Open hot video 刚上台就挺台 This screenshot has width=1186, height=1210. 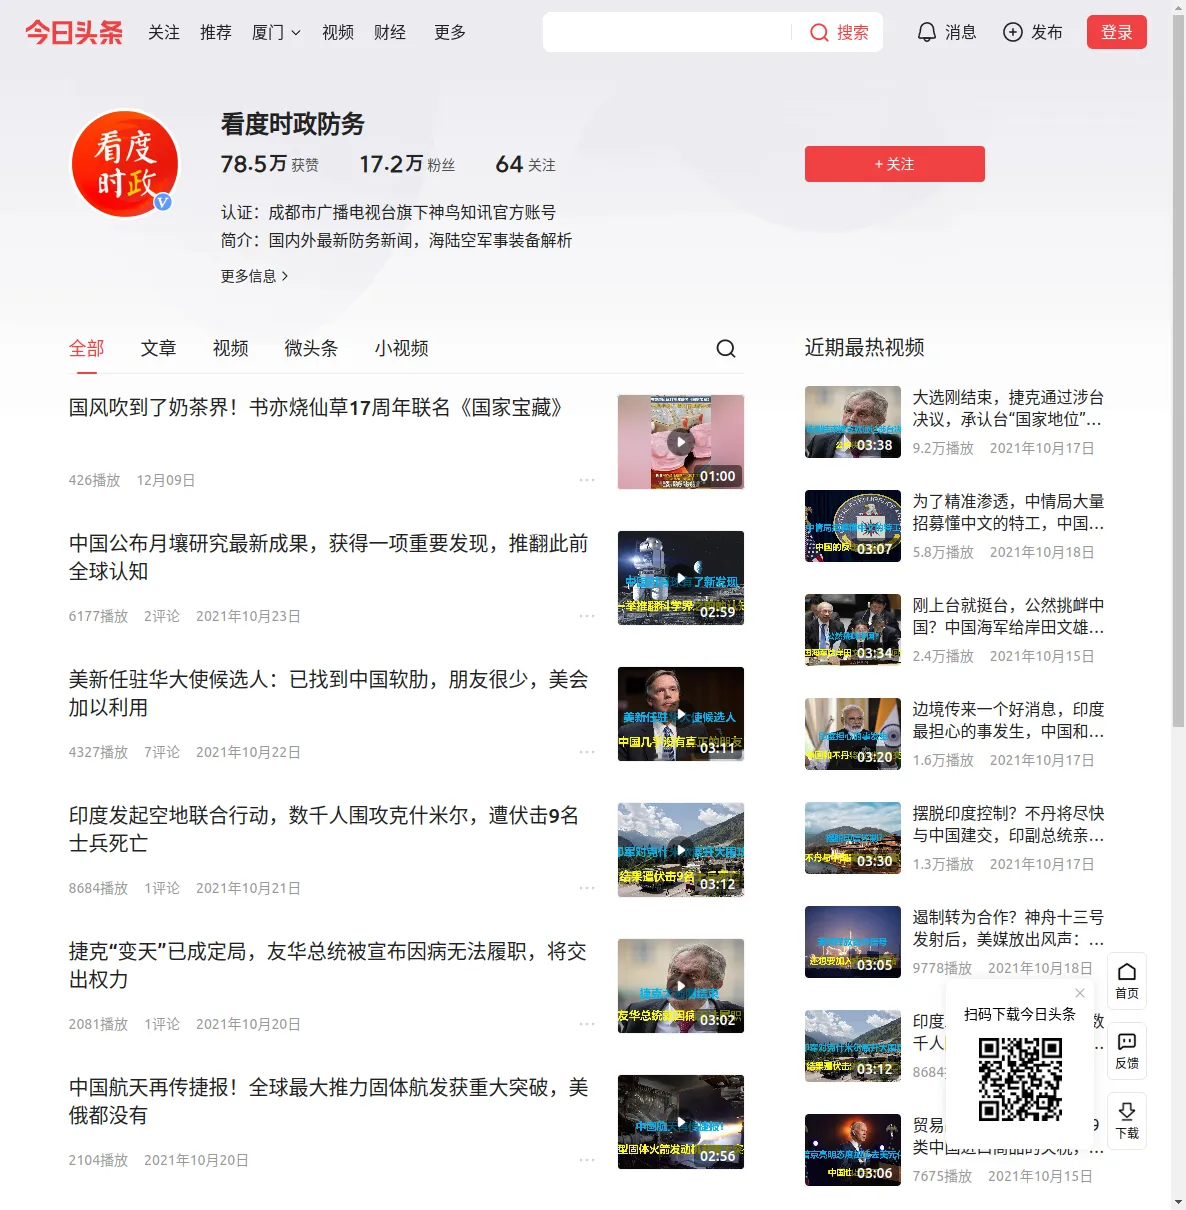coord(1008,616)
